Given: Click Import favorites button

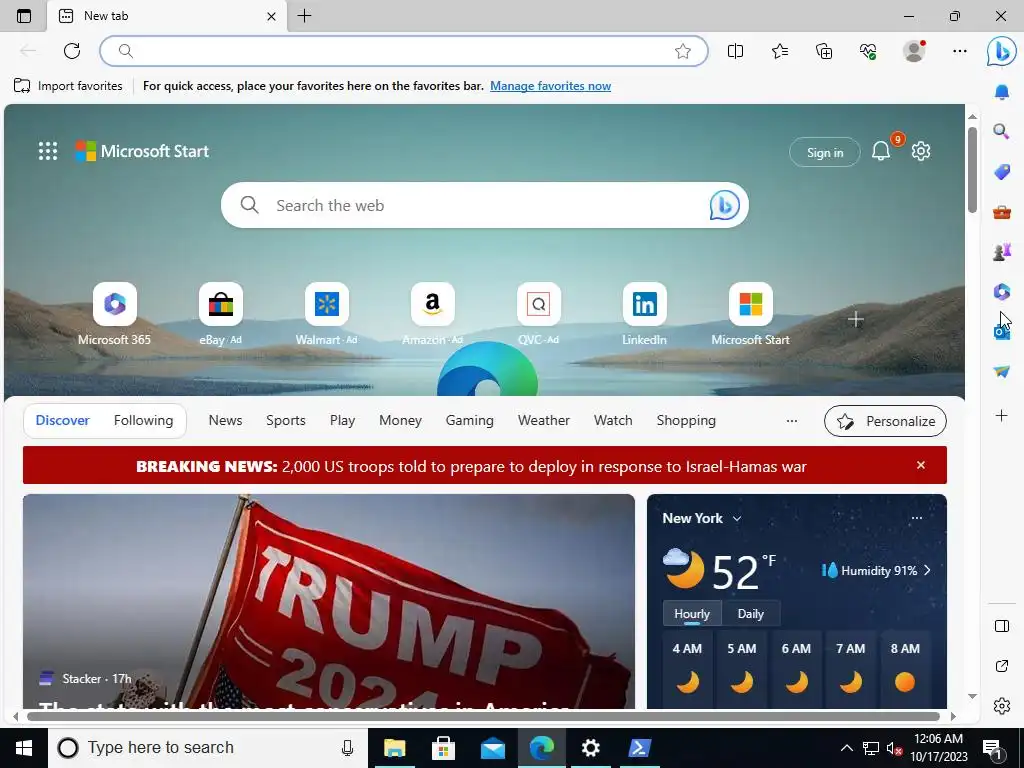Looking at the screenshot, I should 68,86.
